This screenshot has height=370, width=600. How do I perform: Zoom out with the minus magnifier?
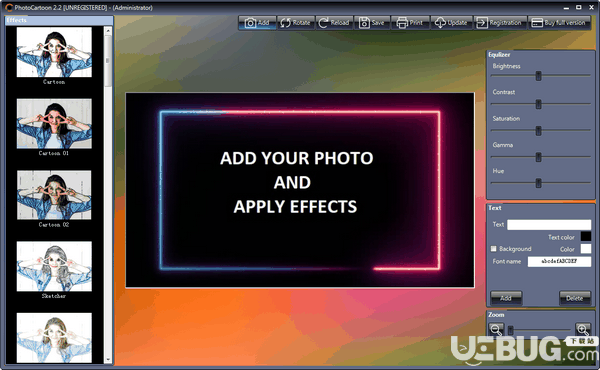[x=496, y=329]
